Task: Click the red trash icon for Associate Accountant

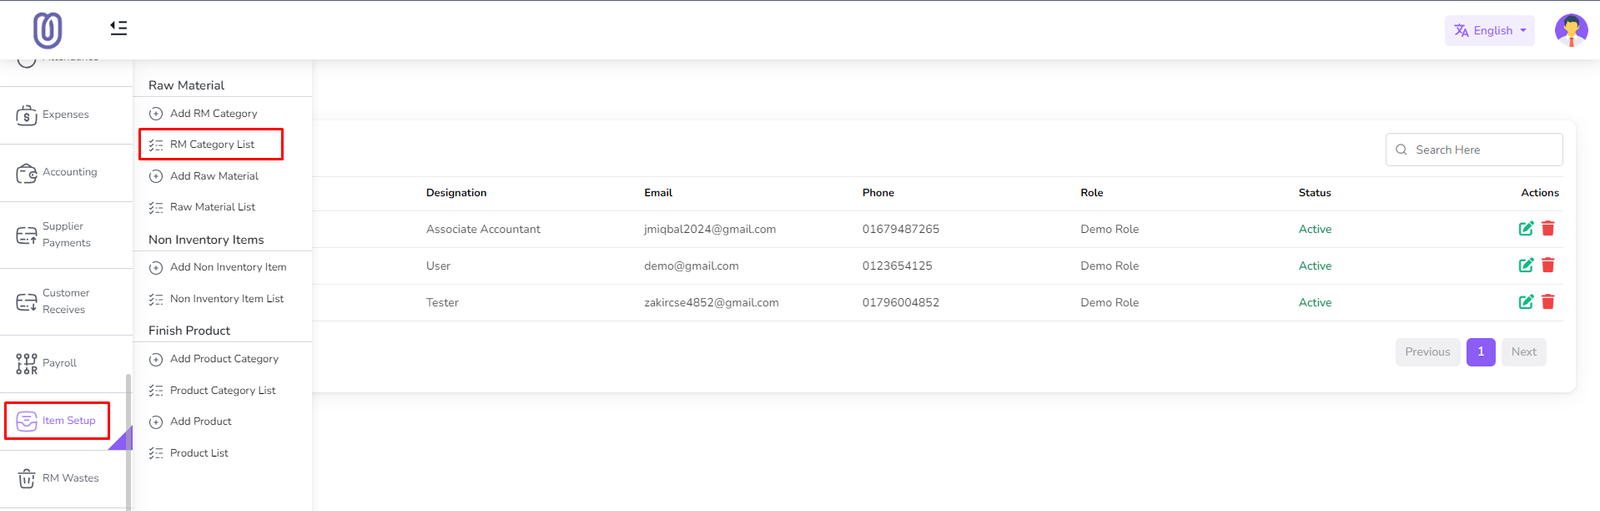Action: tap(1547, 229)
